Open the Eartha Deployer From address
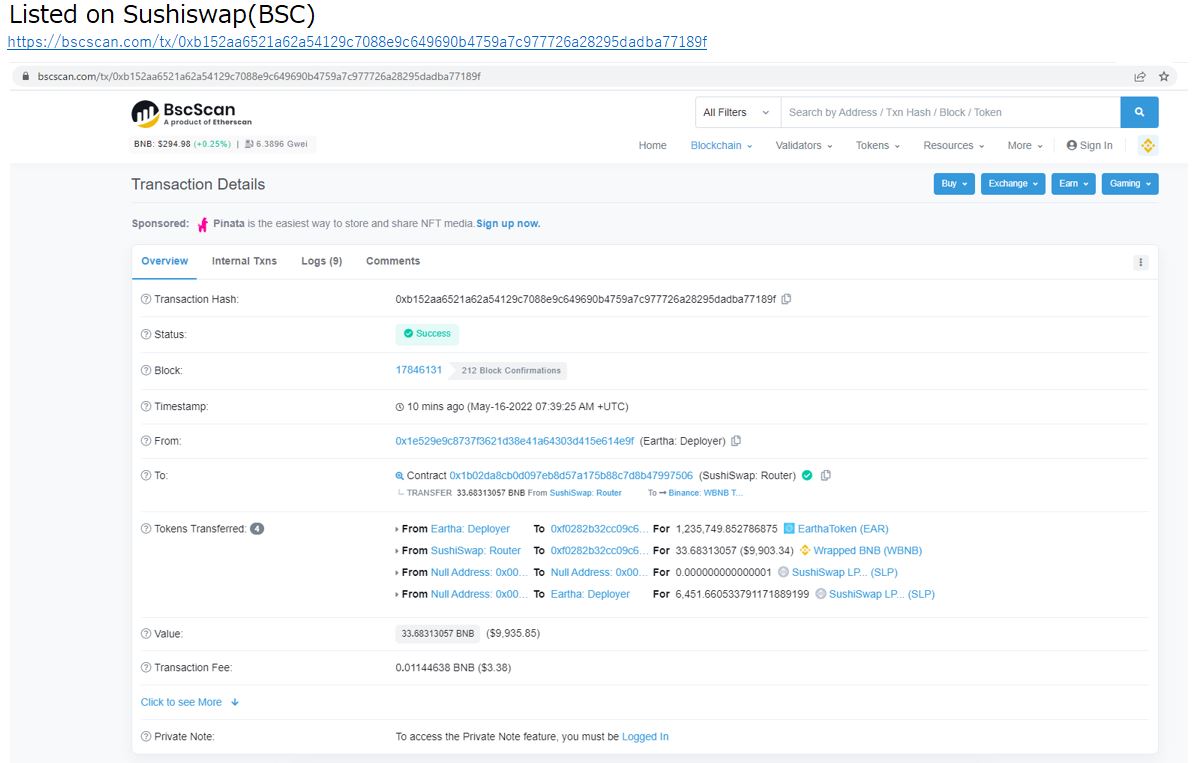Viewport: 1197px width, 763px height. [x=515, y=441]
